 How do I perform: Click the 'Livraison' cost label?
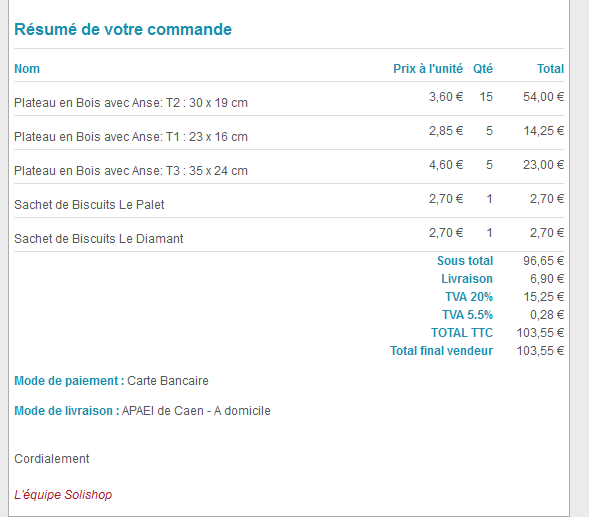point(467,279)
